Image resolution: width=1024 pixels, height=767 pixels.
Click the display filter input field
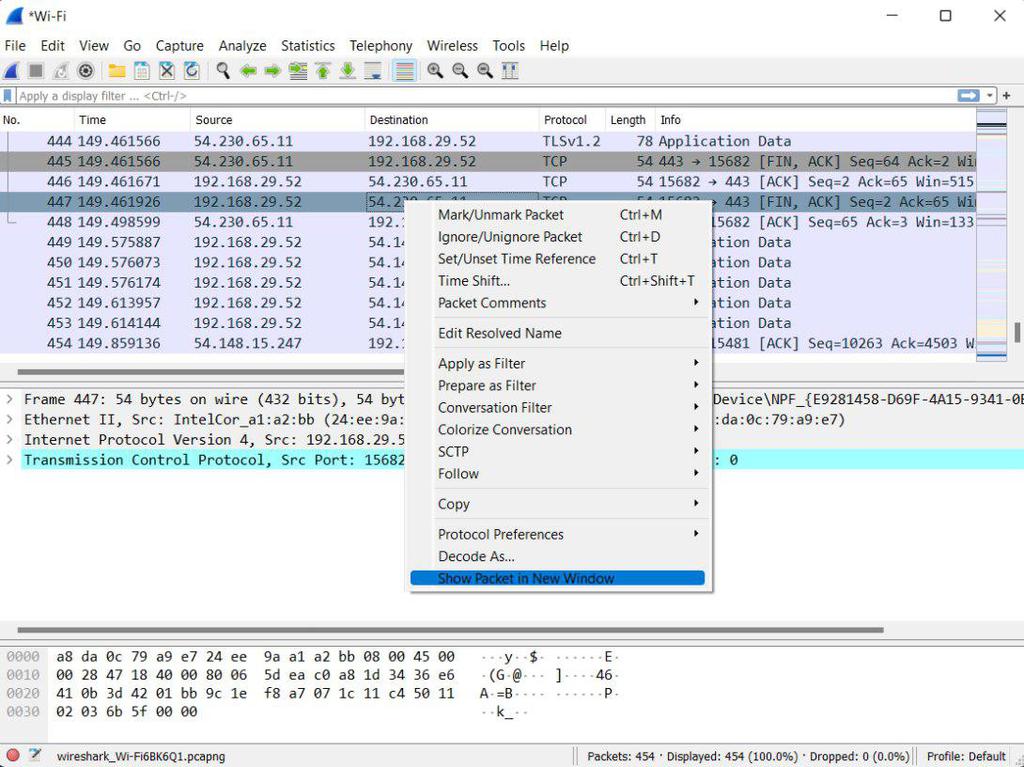click(x=480, y=96)
